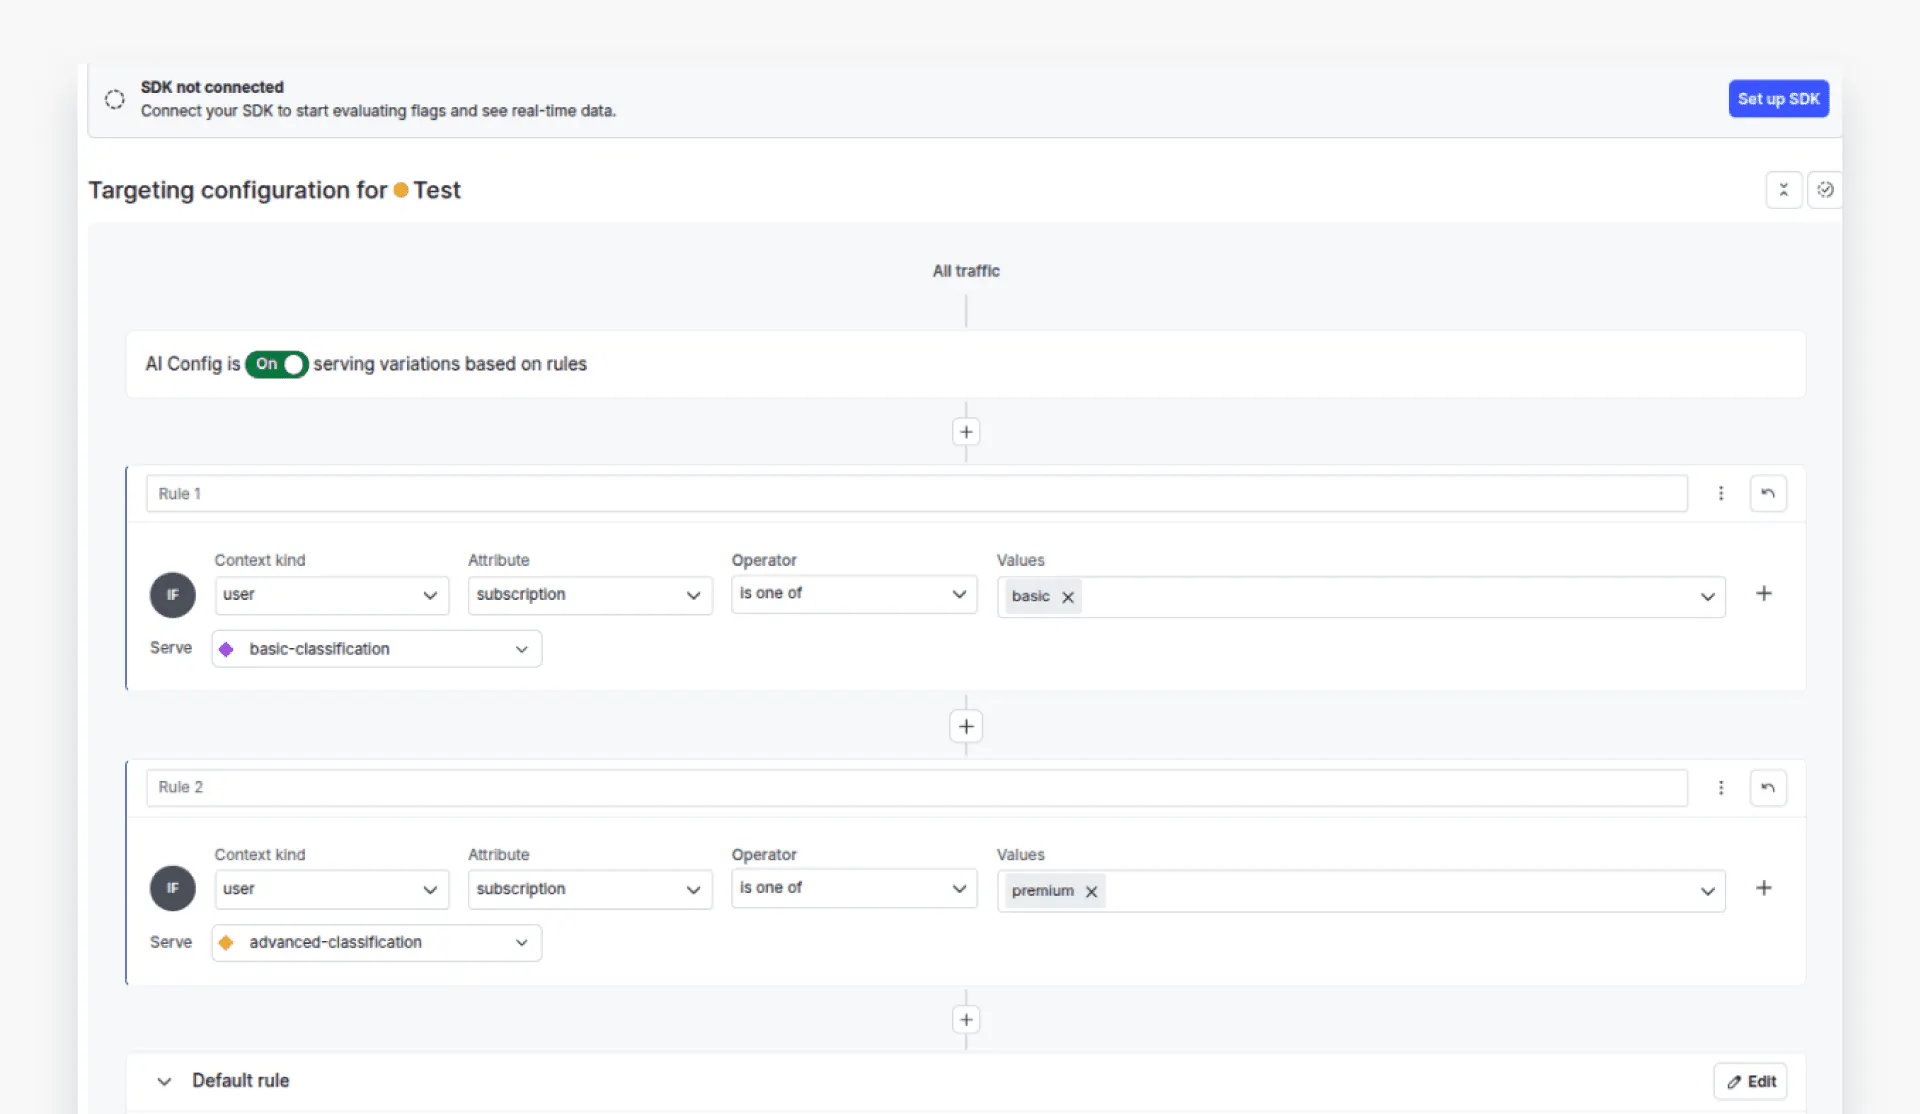Click the Set up SDK button

(1778, 99)
